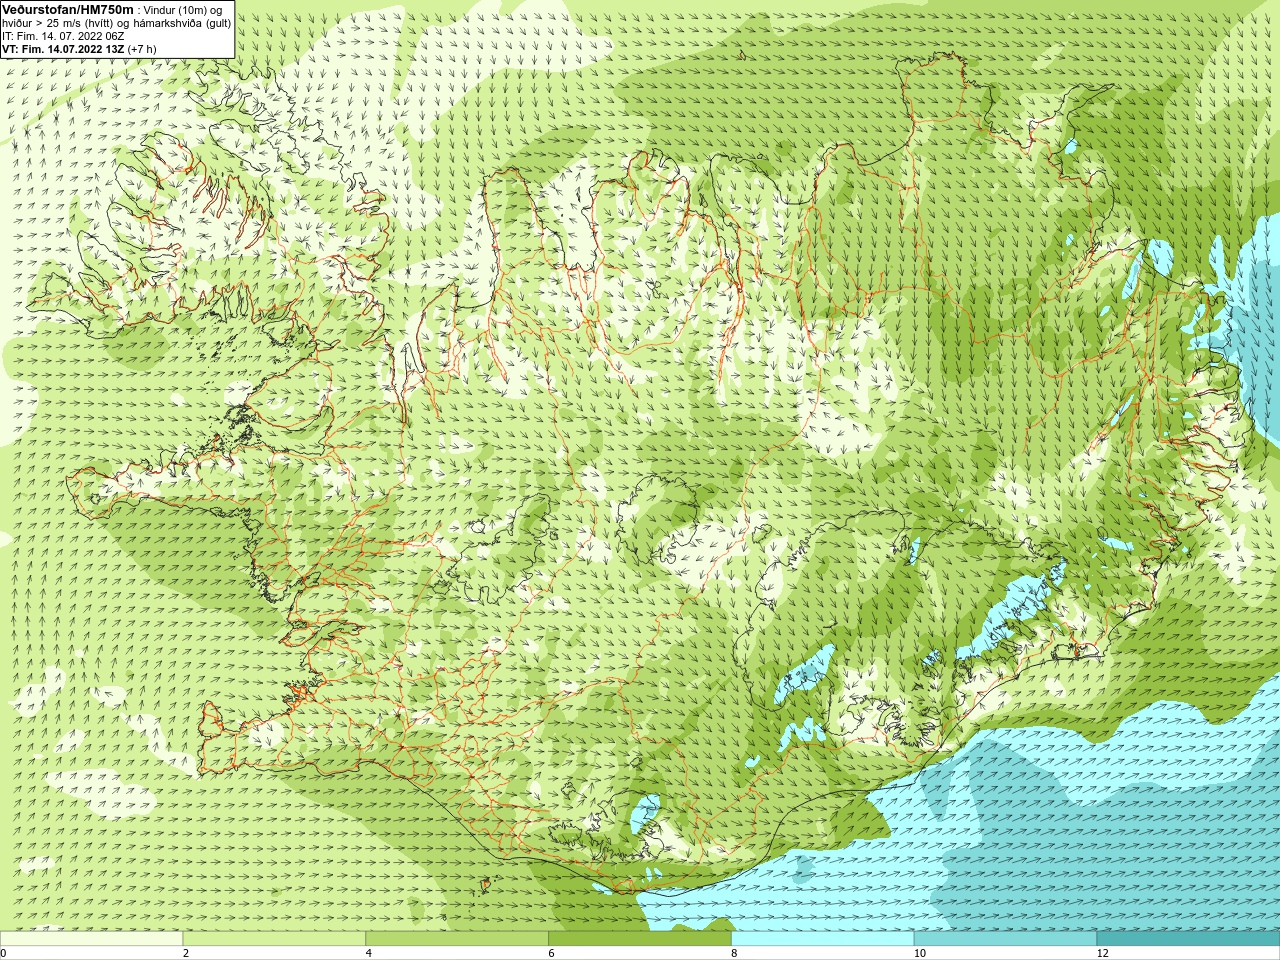Click the 10–12 m/s turquoise legend segment
Screen dimensions: 1280x960
[1005, 939]
